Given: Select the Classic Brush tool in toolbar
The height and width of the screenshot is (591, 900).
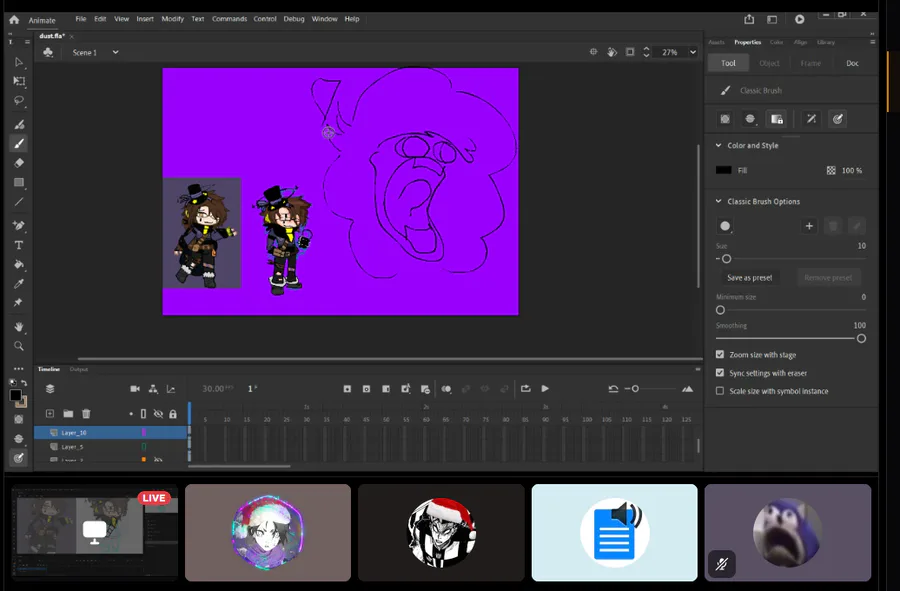Looking at the screenshot, I should (x=18, y=143).
